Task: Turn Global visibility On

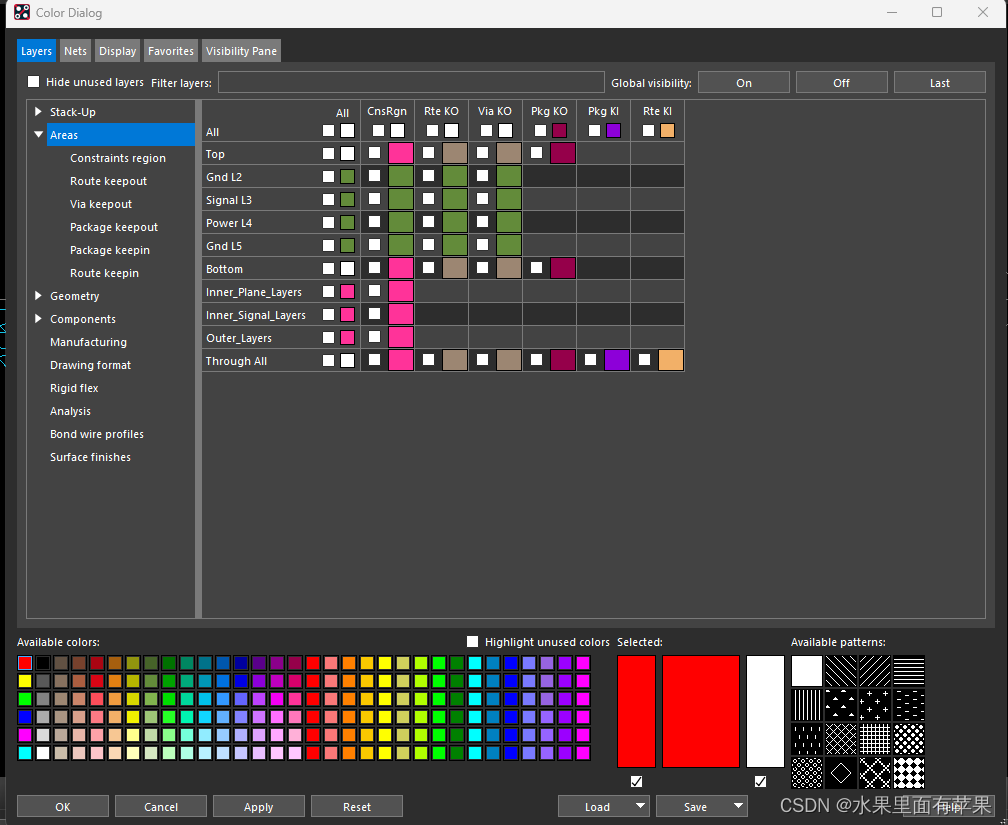Action: (x=743, y=82)
